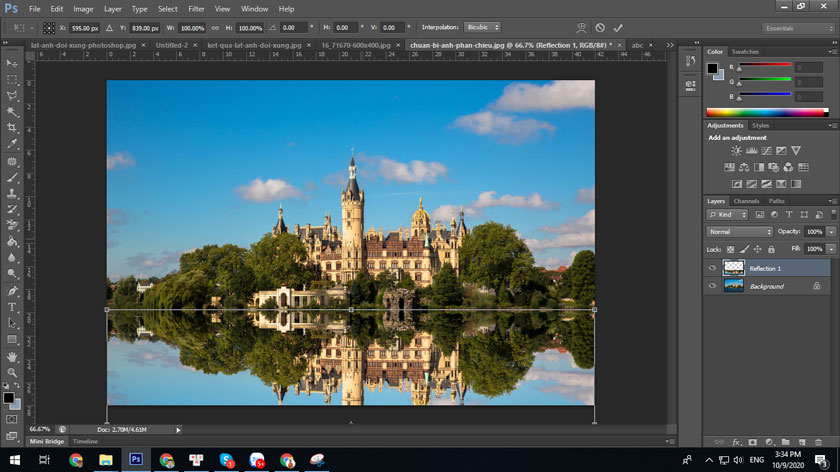Switch to Untitled-2 document tab

coord(171,46)
